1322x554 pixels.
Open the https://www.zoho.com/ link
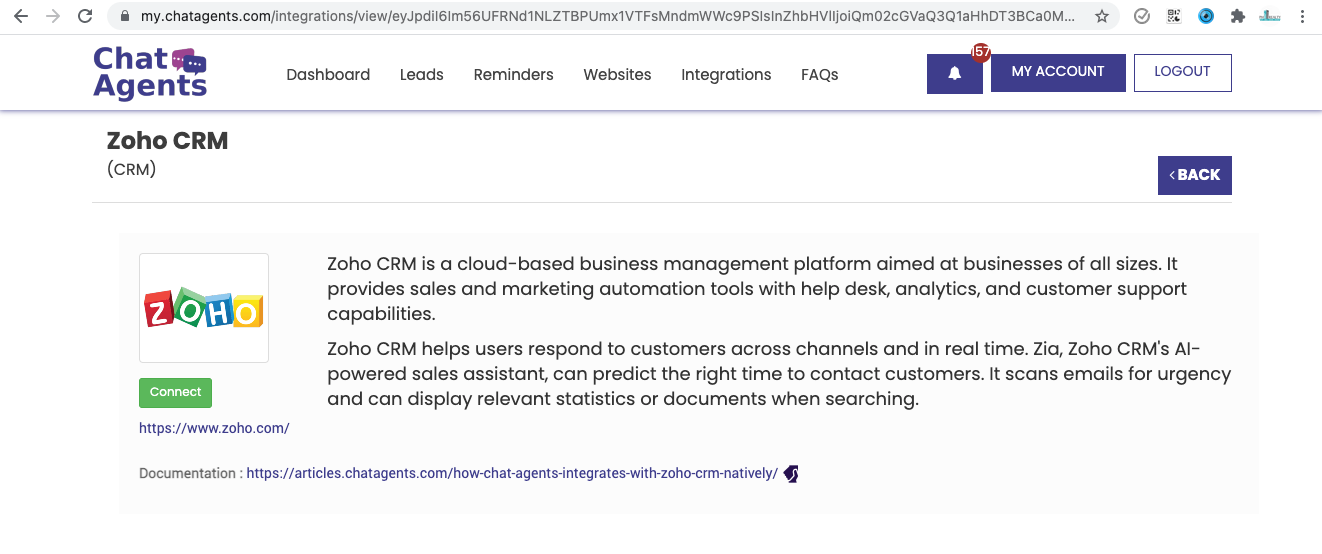coord(214,428)
